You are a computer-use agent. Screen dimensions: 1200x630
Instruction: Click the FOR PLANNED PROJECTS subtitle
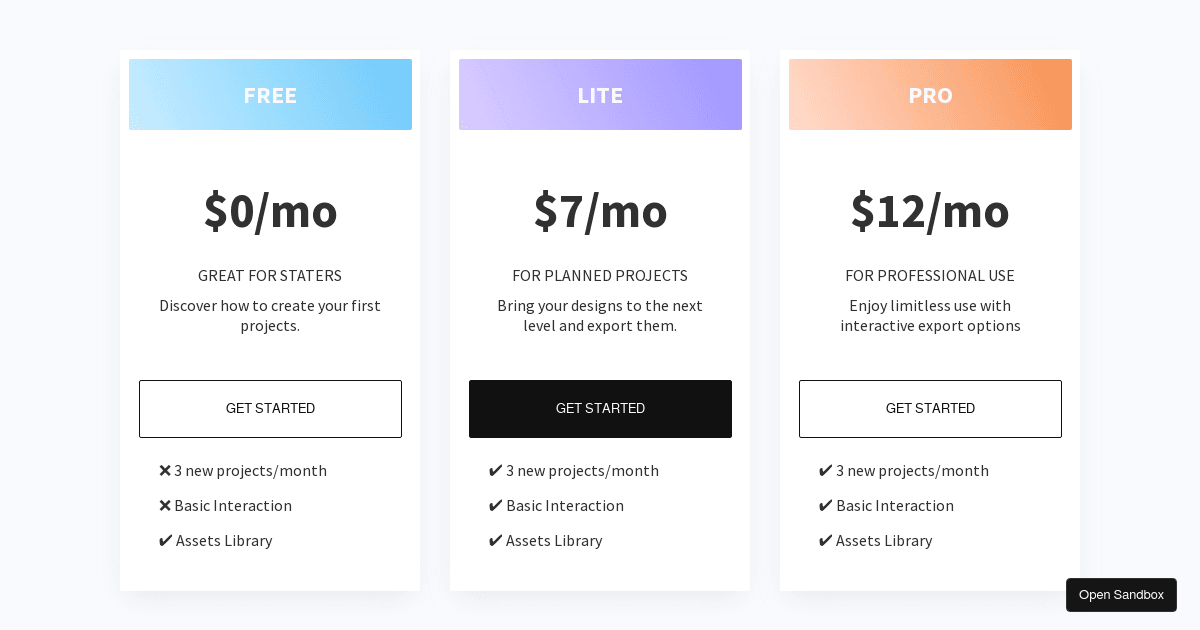coord(600,275)
